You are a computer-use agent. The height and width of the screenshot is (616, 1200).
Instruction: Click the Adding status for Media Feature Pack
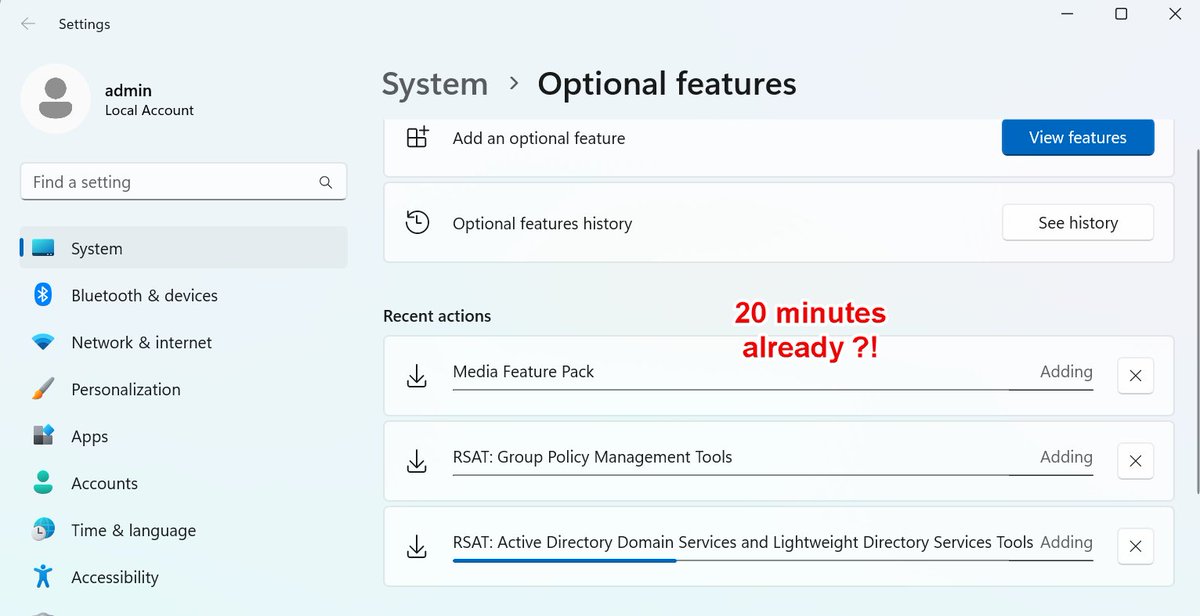point(1066,371)
